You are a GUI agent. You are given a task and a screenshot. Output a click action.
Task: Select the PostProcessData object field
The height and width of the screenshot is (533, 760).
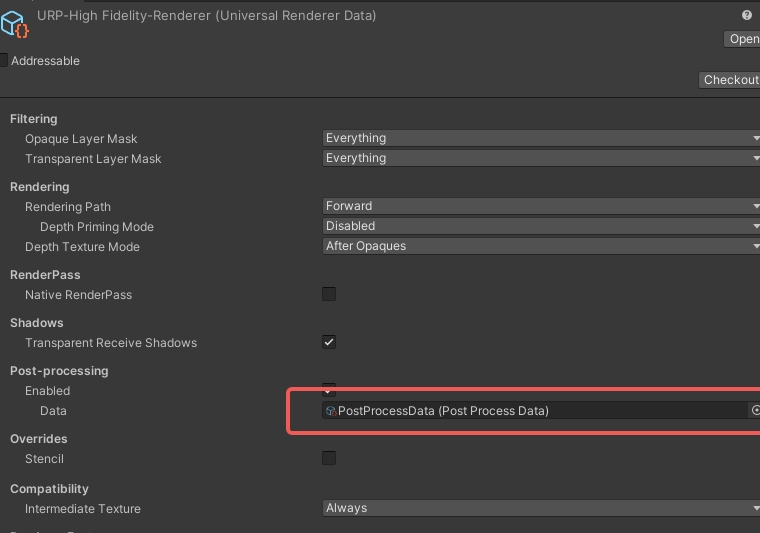click(x=535, y=410)
